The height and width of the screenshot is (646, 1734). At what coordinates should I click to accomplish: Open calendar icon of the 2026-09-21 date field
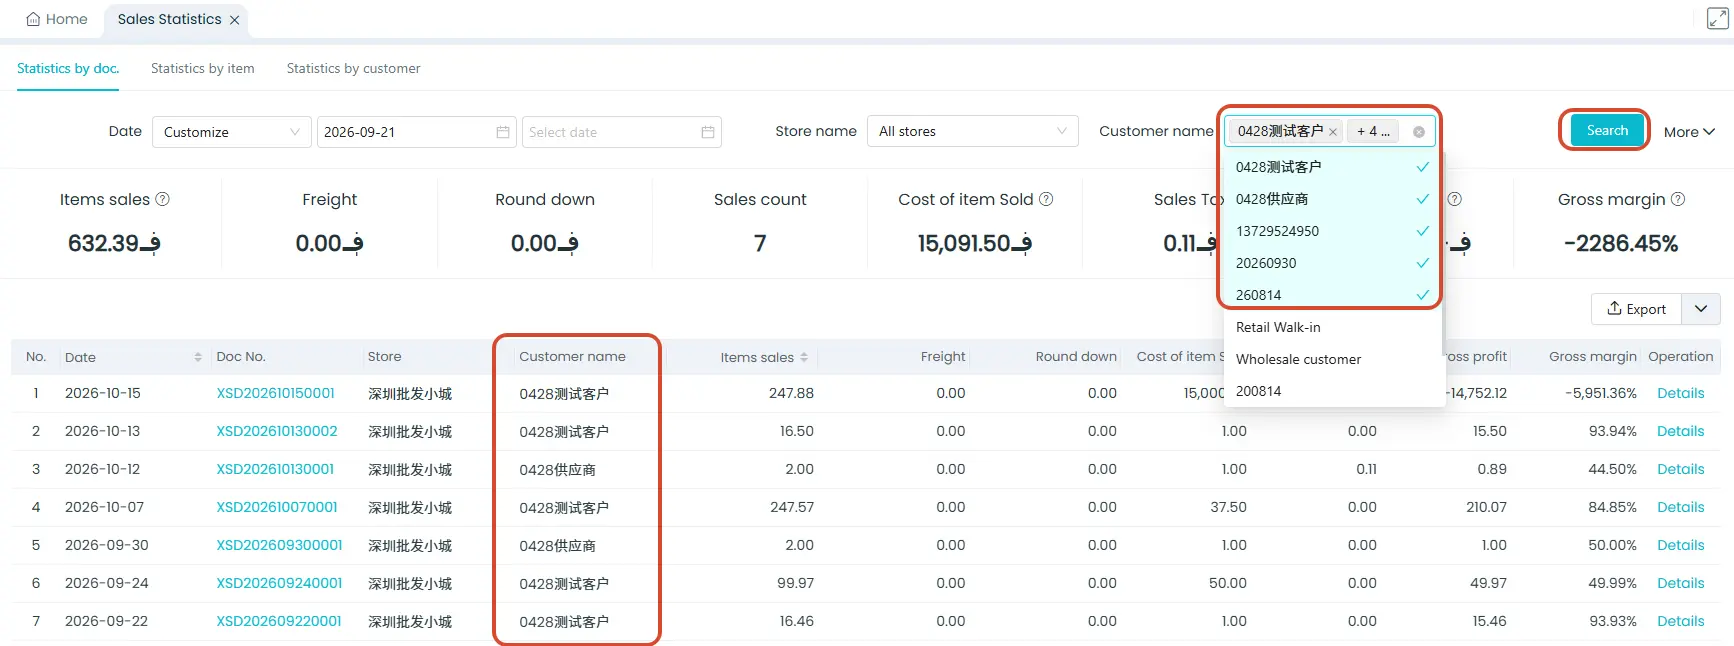503,132
